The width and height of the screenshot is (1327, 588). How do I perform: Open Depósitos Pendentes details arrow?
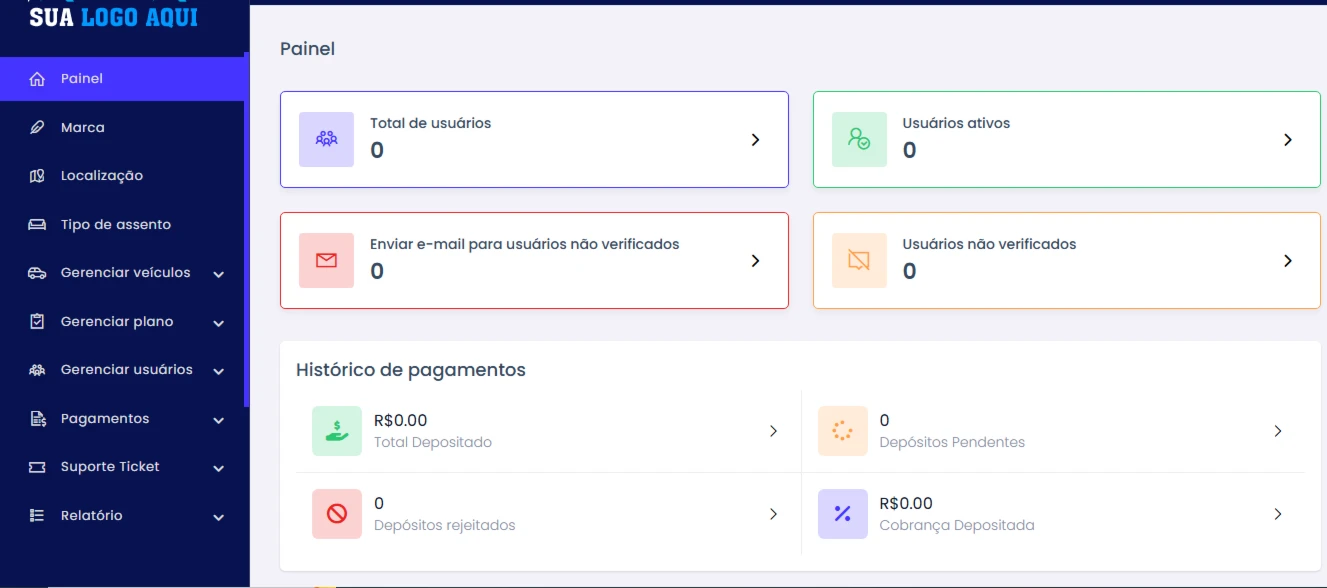pyautogui.click(x=1278, y=431)
